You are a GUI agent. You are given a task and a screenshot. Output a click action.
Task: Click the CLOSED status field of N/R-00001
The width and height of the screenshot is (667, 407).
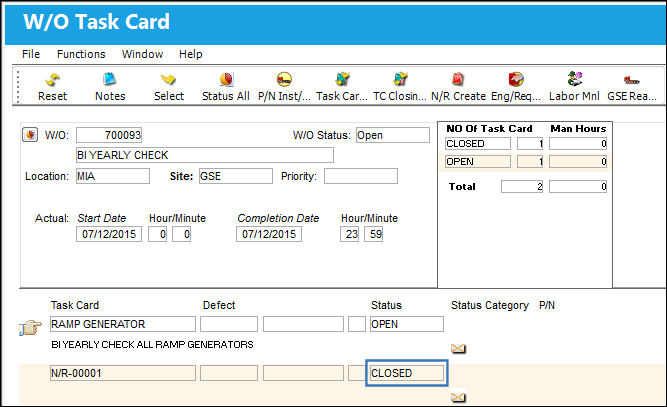coord(407,373)
